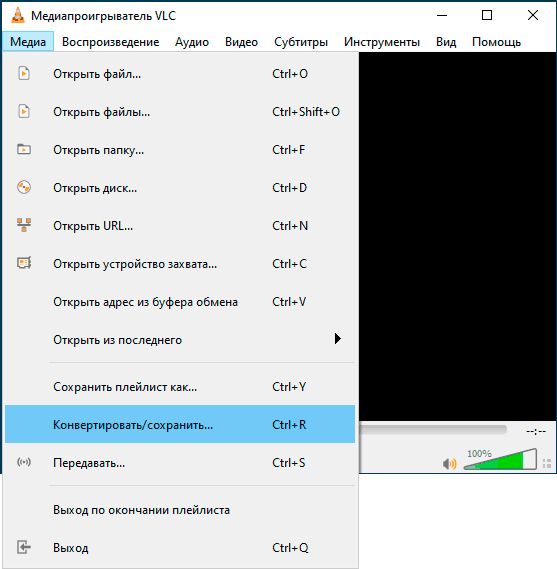Select Конвертировать/сохранить... entry
This screenshot has height=569, width=557.
[180, 424]
